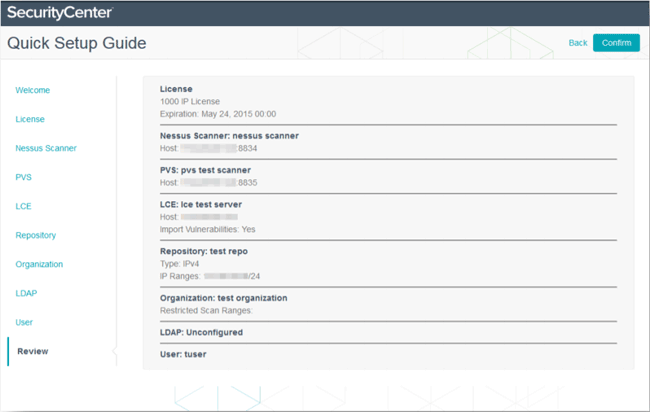This screenshot has height=412, width=650.
Task: Click 'PVS: pvs test scanner' heading
Action: 205,170
